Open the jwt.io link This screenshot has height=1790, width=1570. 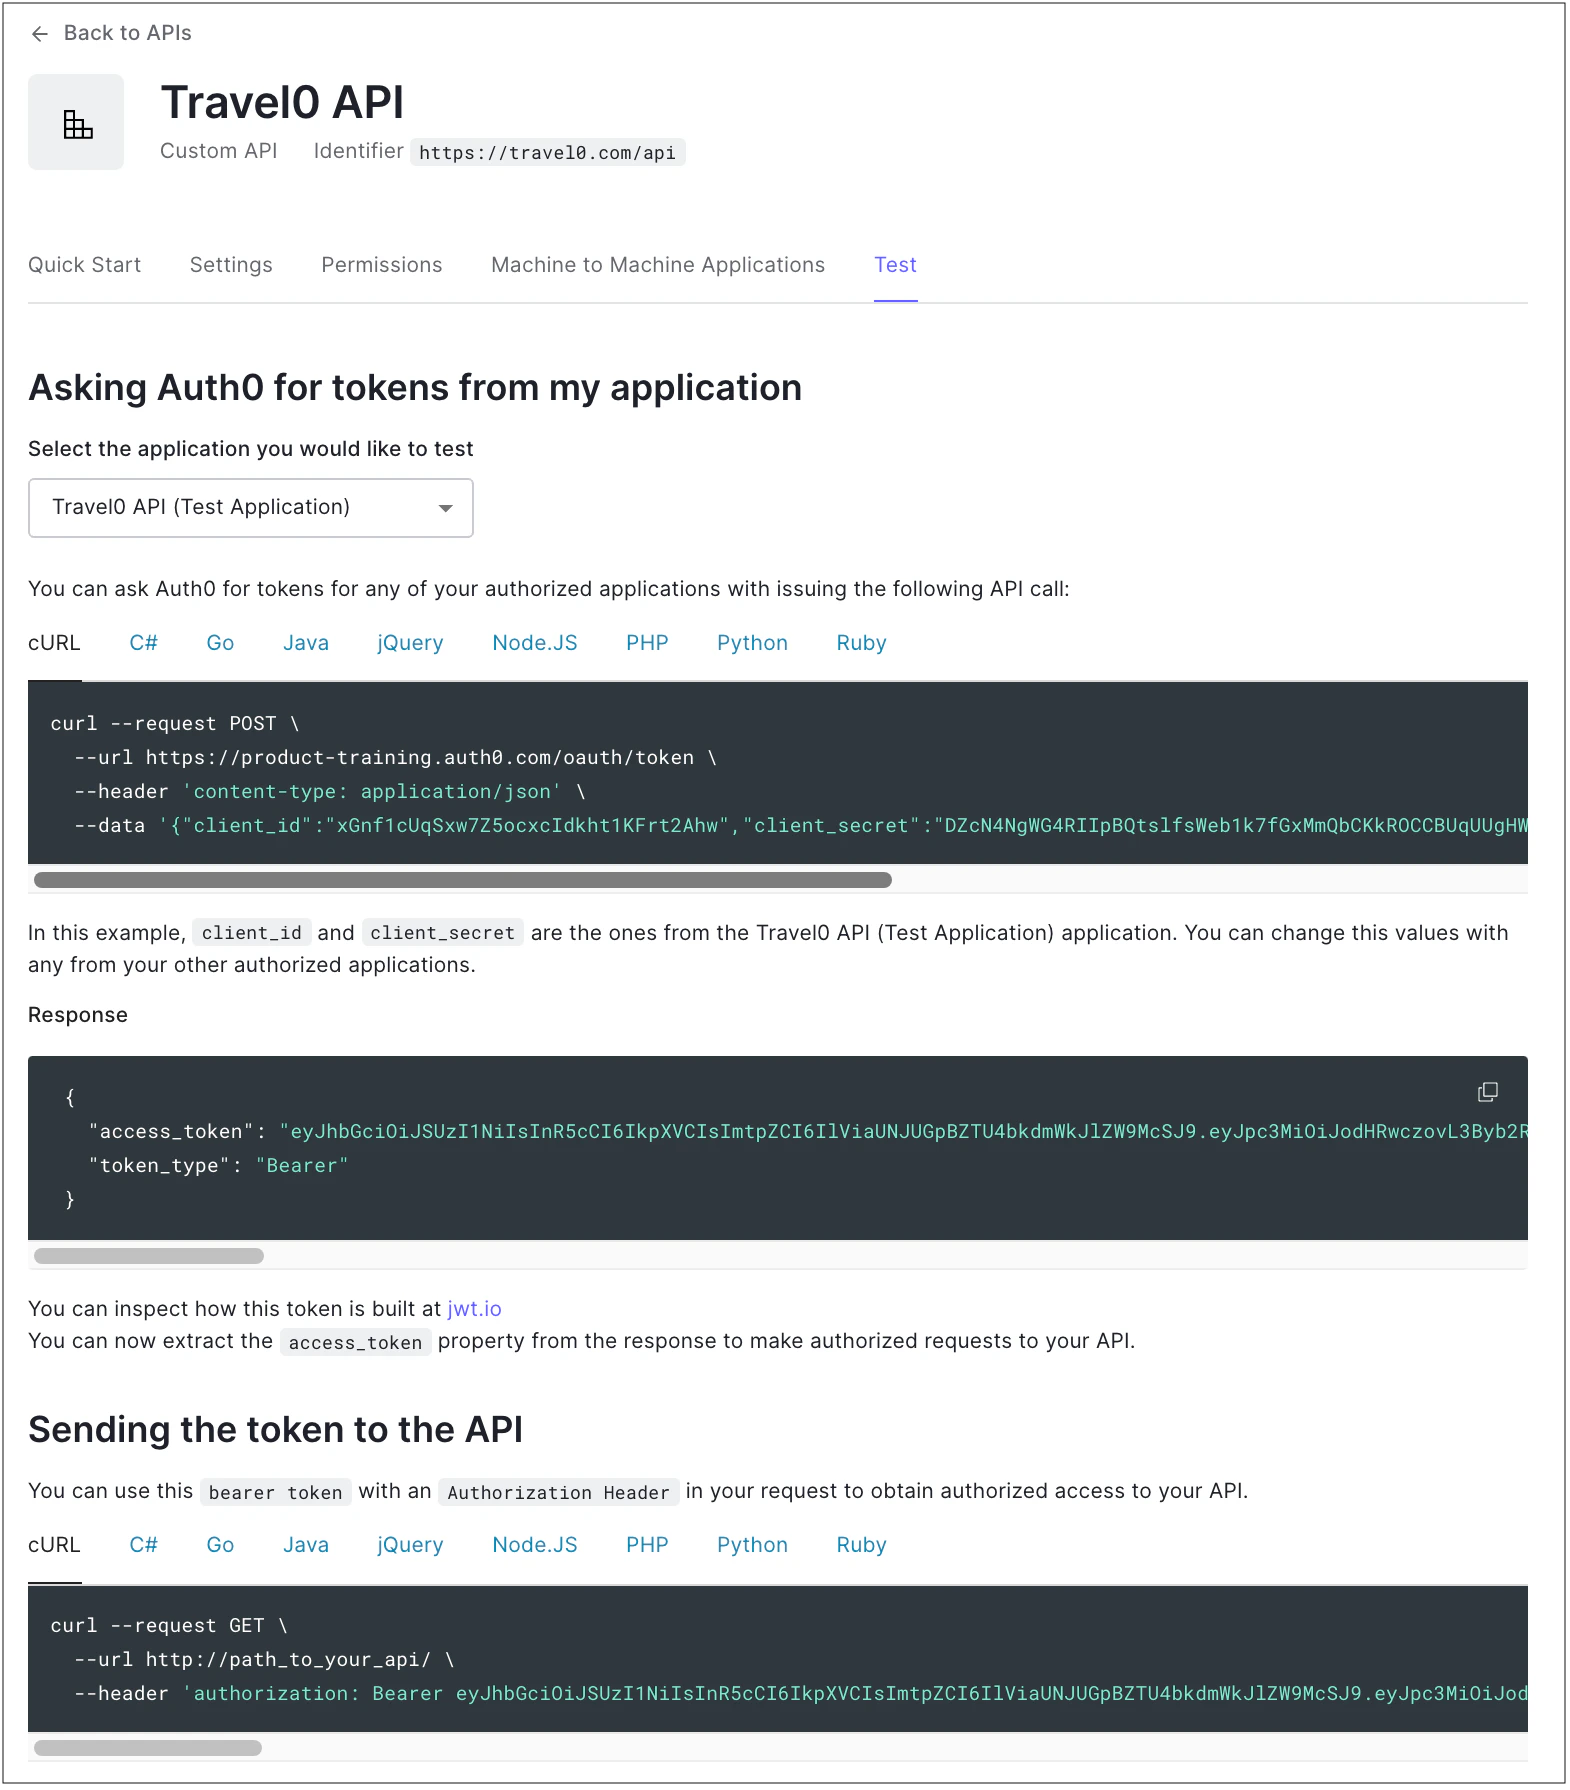coord(474,1308)
